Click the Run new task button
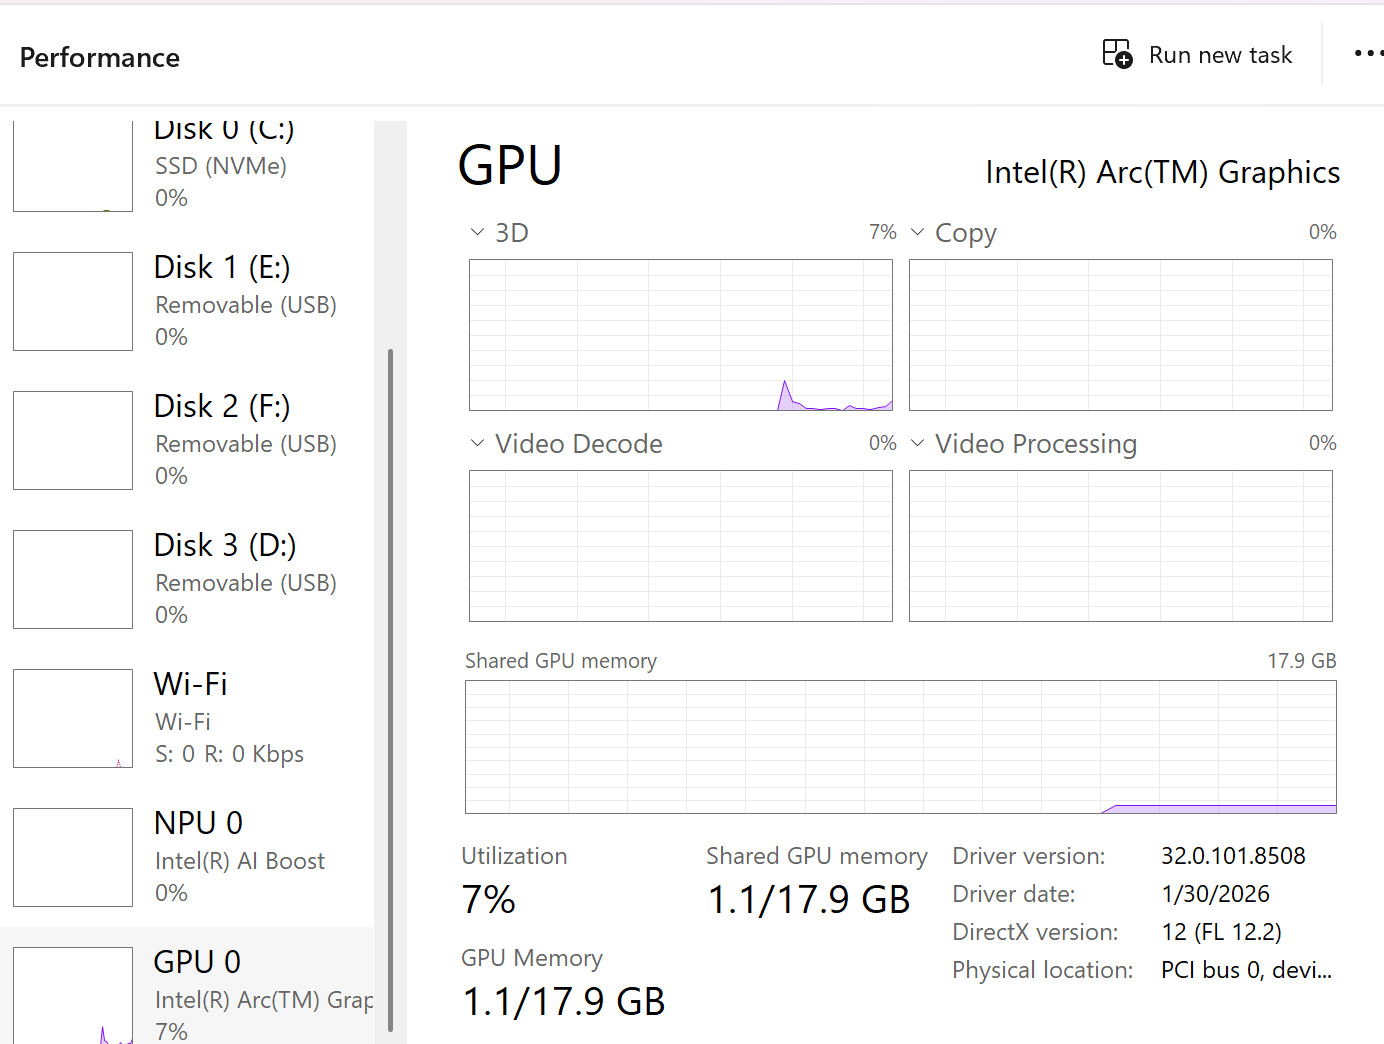Image resolution: width=1384 pixels, height=1044 pixels. click(x=1197, y=55)
